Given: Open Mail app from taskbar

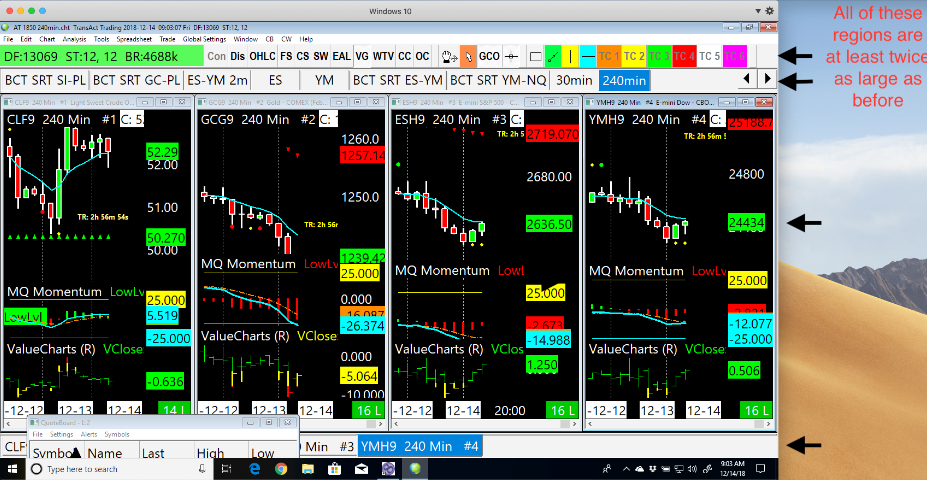Looking at the screenshot, I should (x=361, y=469).
